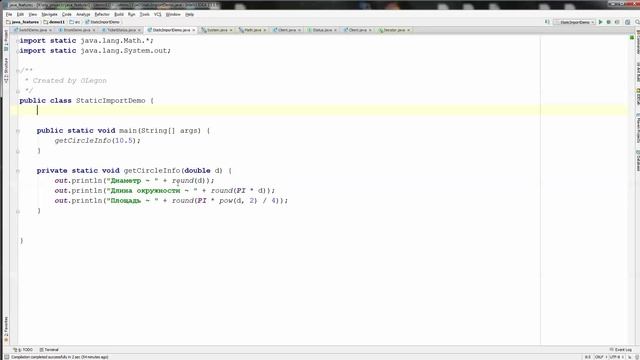
Task: Open the Analyze menu
Action: click(x=83, y=14)
